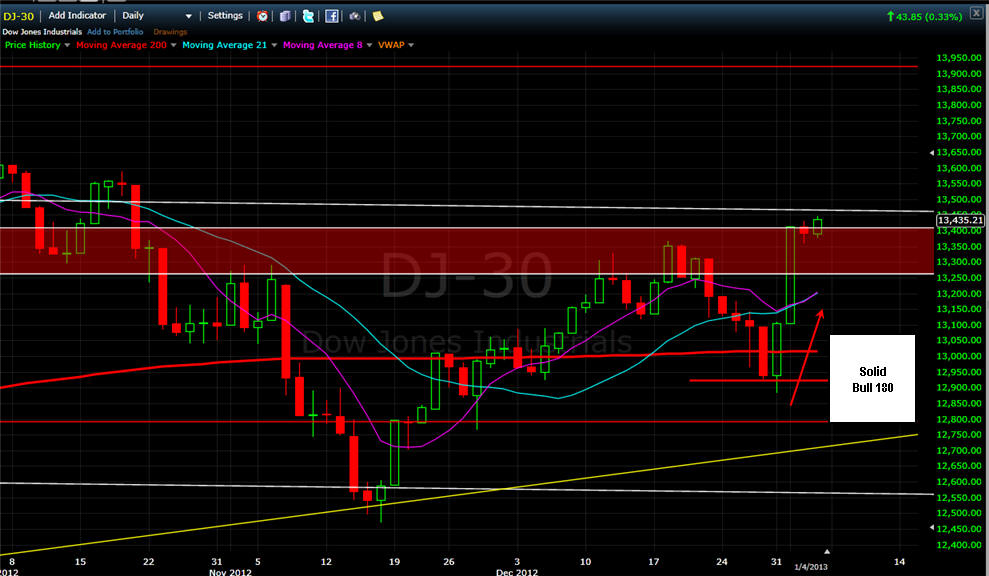Expand the Moving Average 200 dropdown arrow
989x576 pixels.
tap(173, 45)
